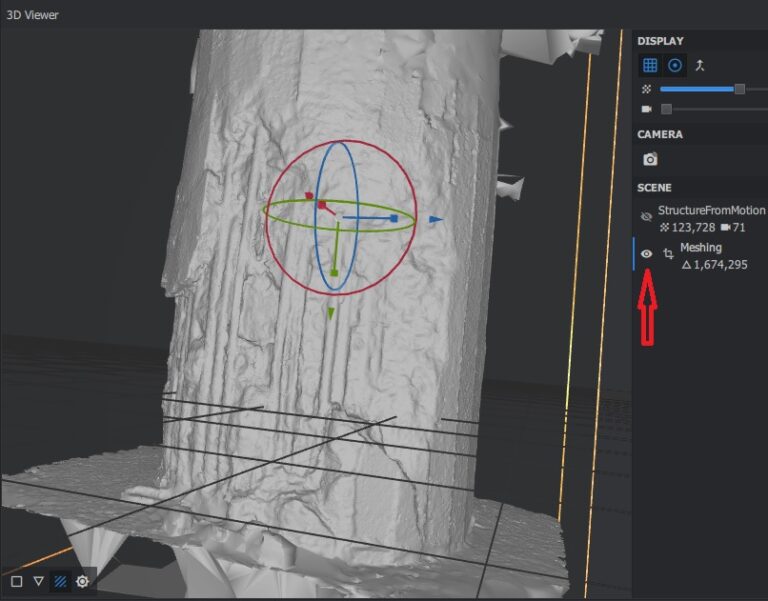Select textured render mode striped icon
The image size is (768, 601).
point(60,581)
